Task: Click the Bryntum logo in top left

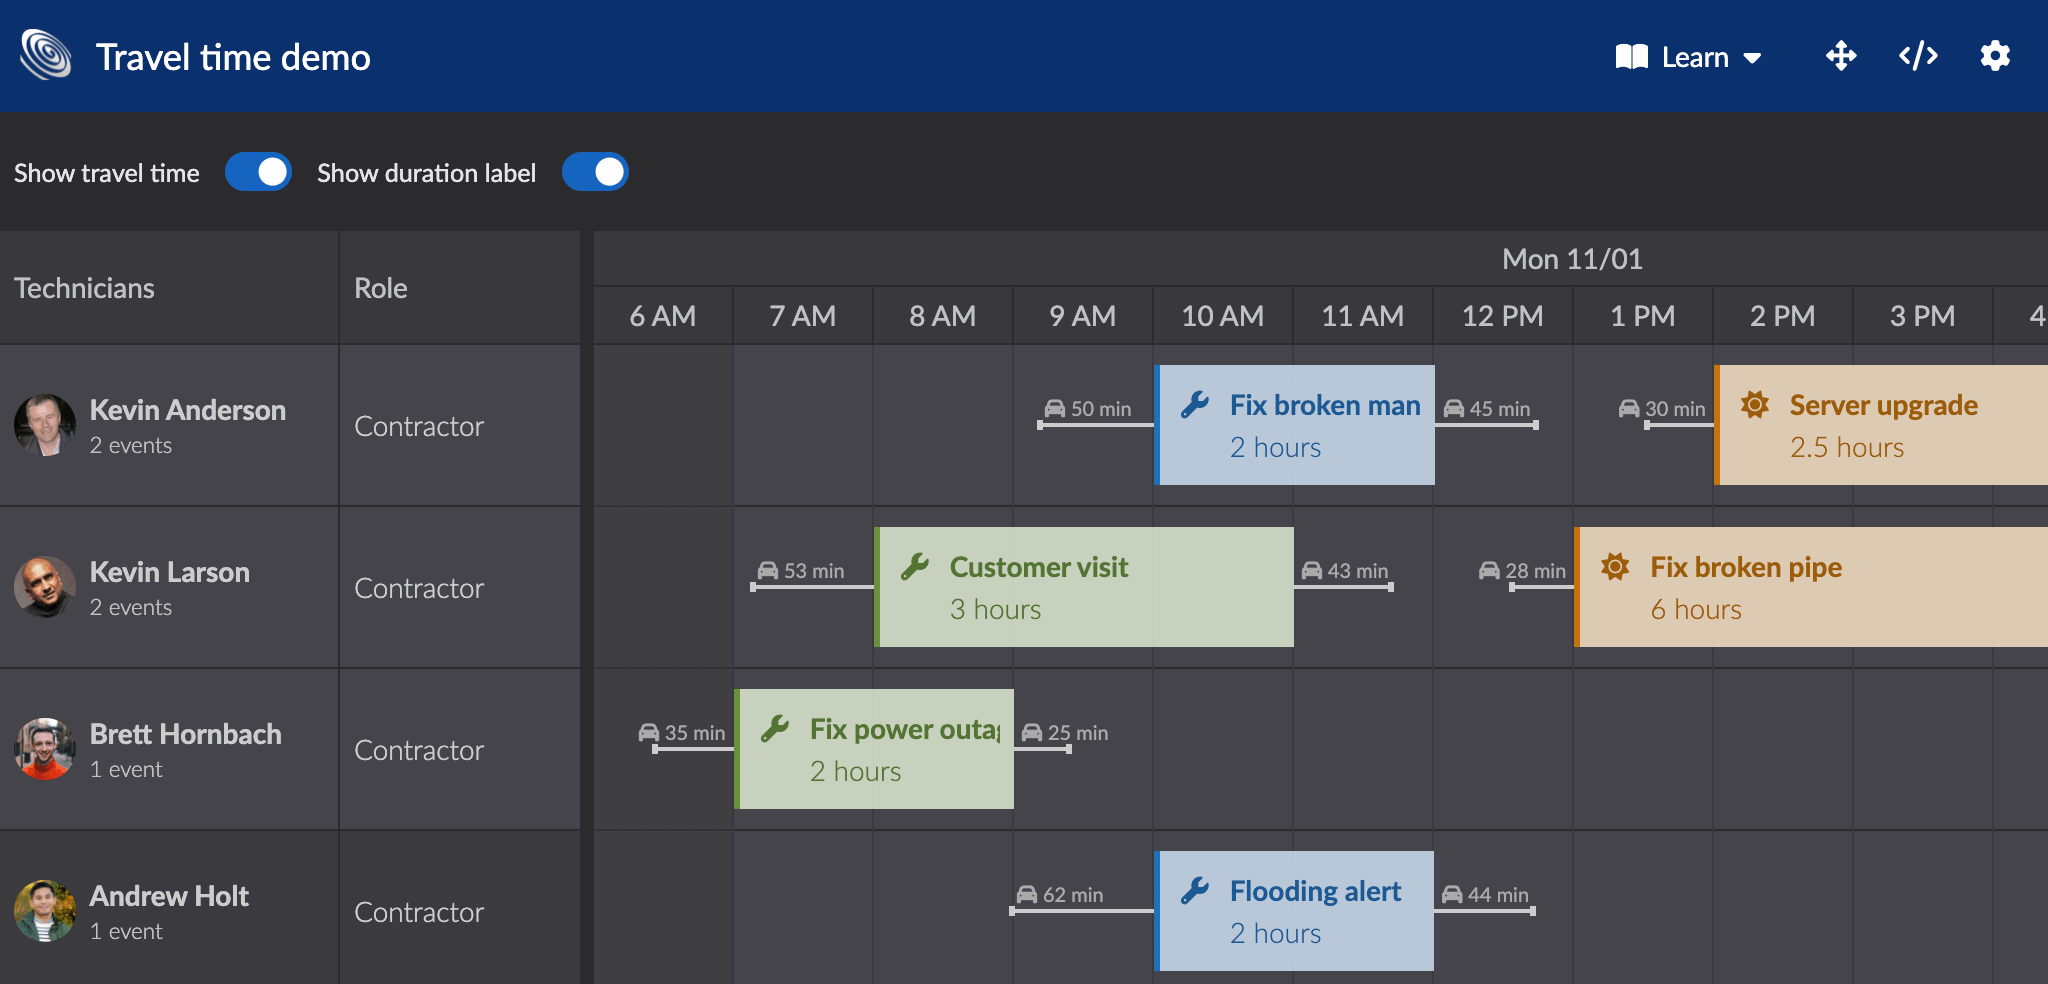Action: (46, 53)
